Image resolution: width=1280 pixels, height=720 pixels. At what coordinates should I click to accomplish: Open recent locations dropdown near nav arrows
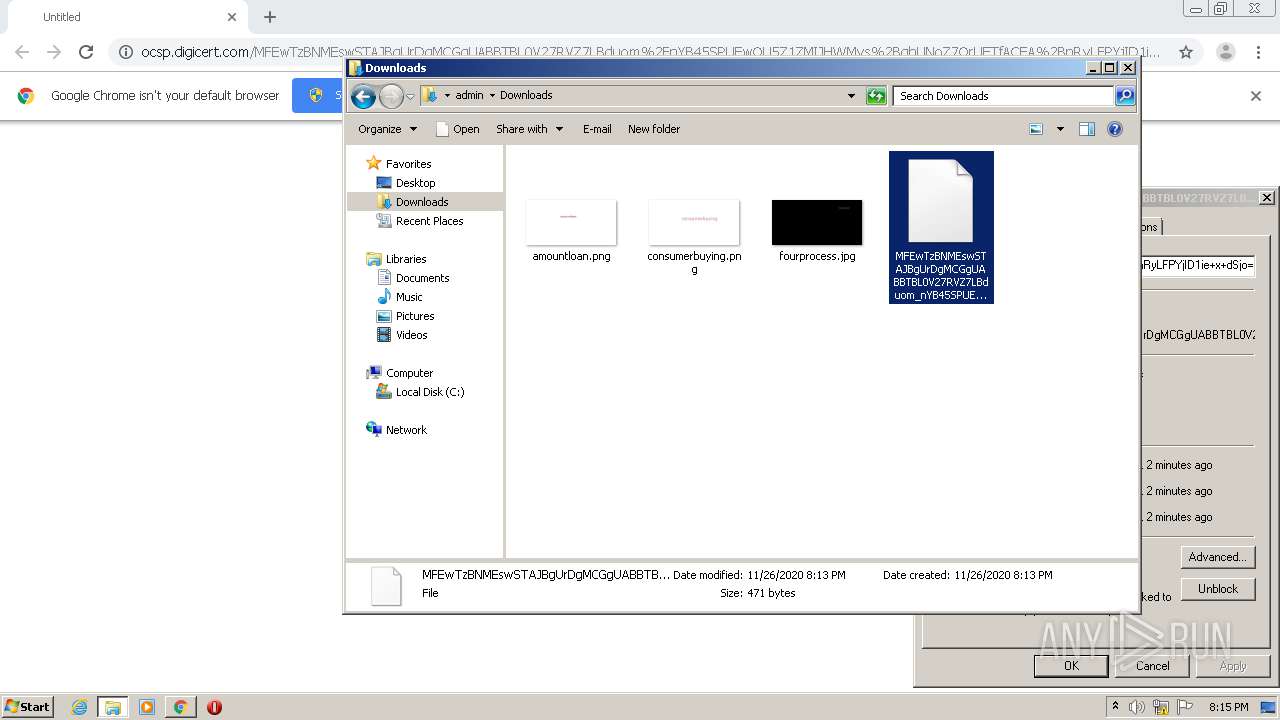tap(410, 96)
